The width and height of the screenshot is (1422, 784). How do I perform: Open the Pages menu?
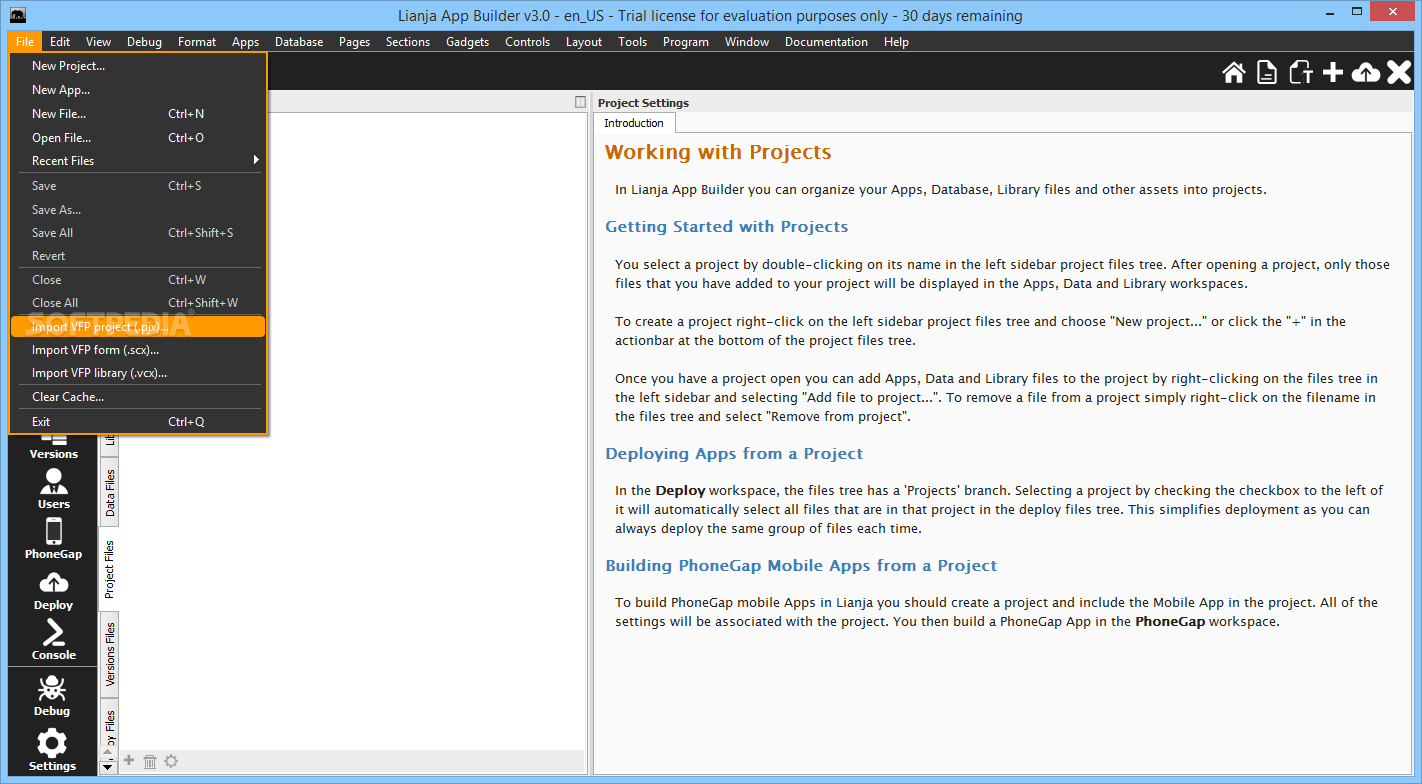tap(354, 42)
